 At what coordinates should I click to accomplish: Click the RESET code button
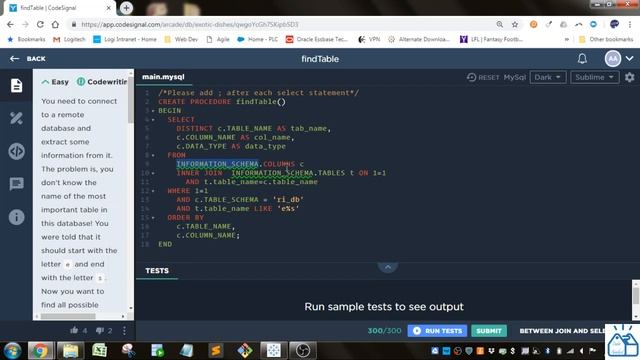[x=483, y=77]
